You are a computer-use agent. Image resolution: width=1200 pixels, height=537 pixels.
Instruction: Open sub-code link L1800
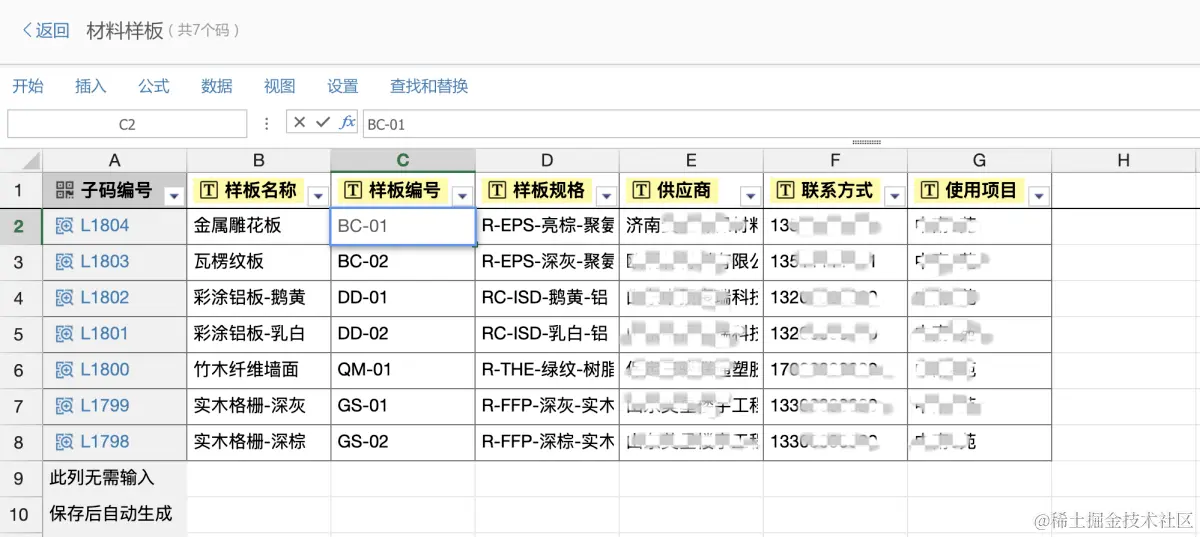tap(105, 370)
